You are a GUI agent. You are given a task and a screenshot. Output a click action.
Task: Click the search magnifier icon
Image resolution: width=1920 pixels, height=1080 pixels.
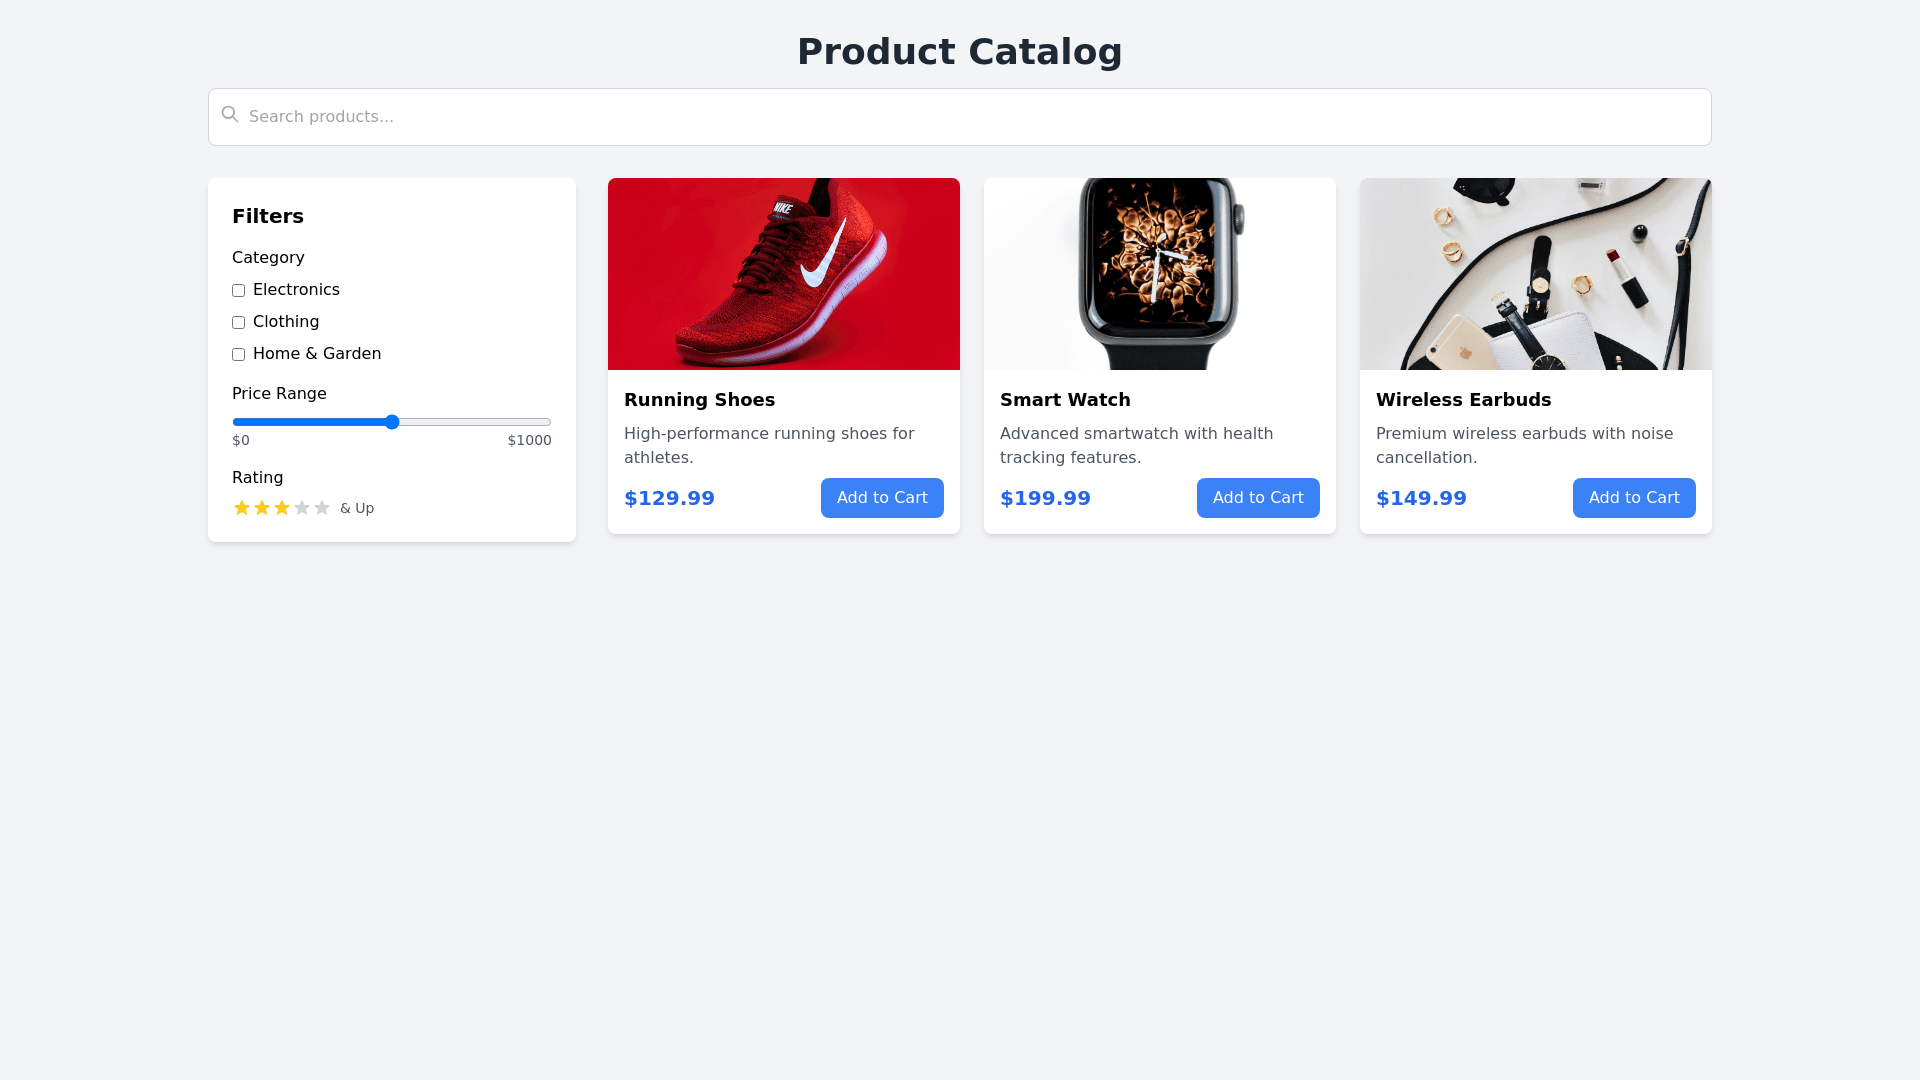pyautogui.click(x=230, y=115)
